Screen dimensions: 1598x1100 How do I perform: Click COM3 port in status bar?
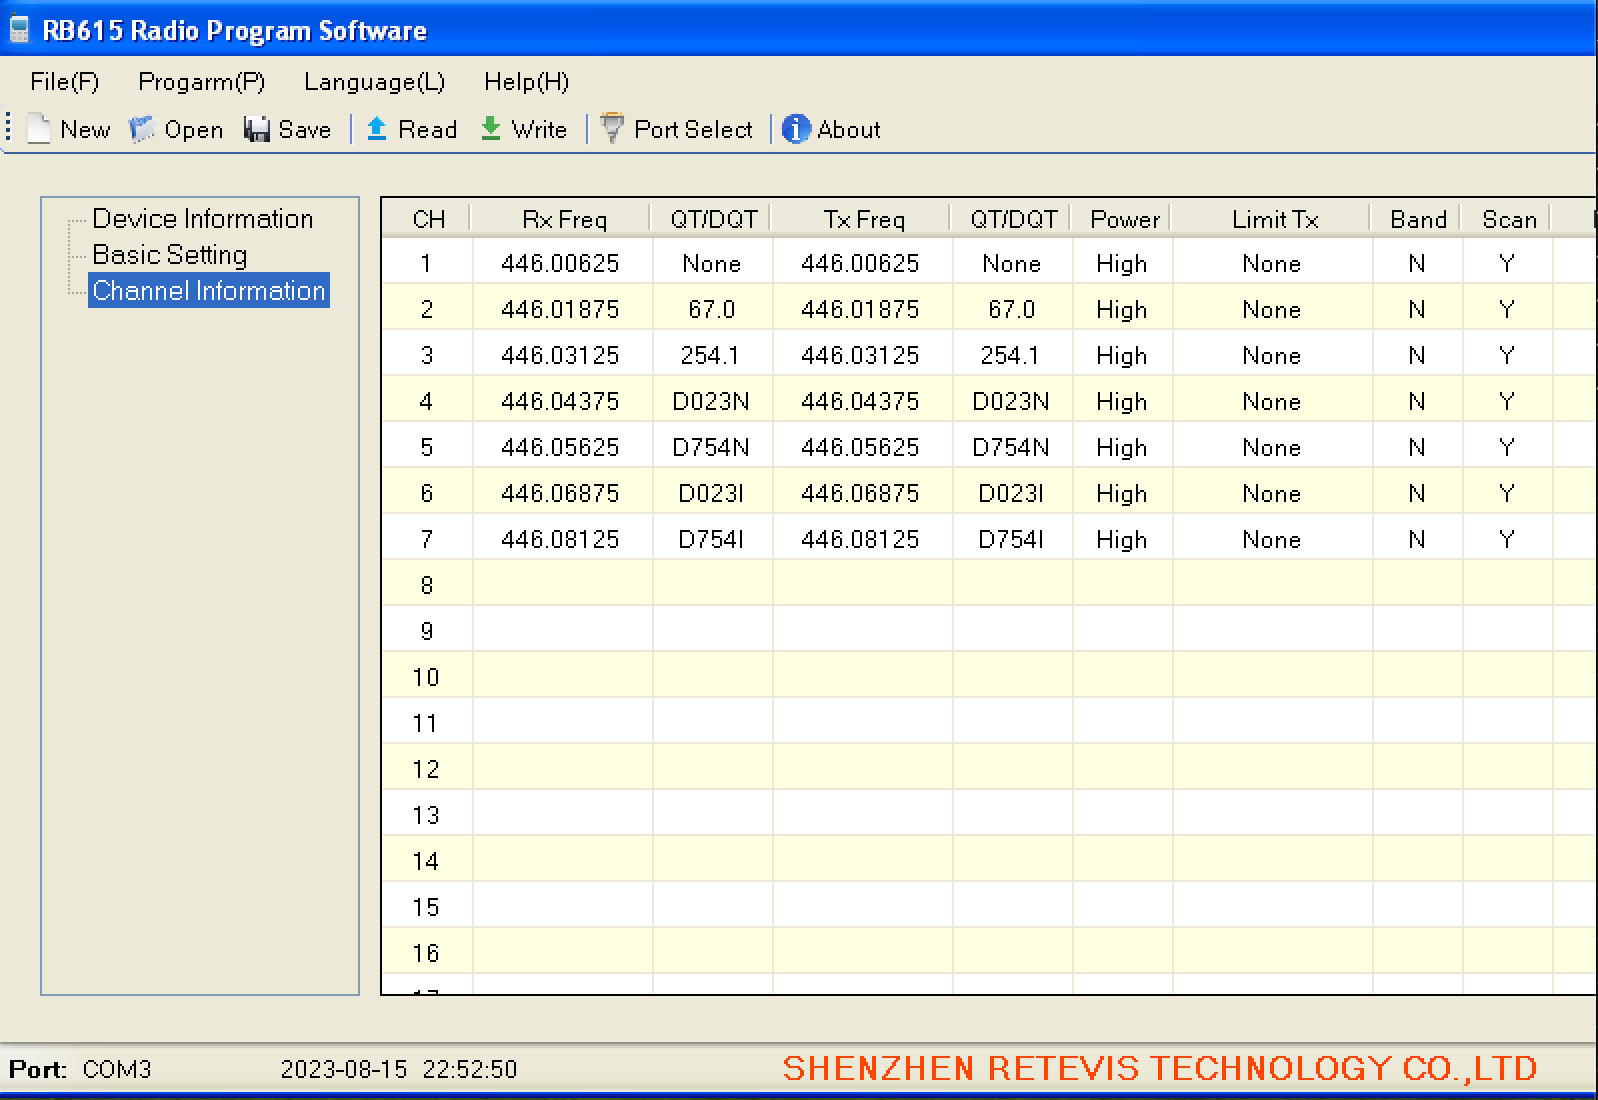tap(117, 1069)
